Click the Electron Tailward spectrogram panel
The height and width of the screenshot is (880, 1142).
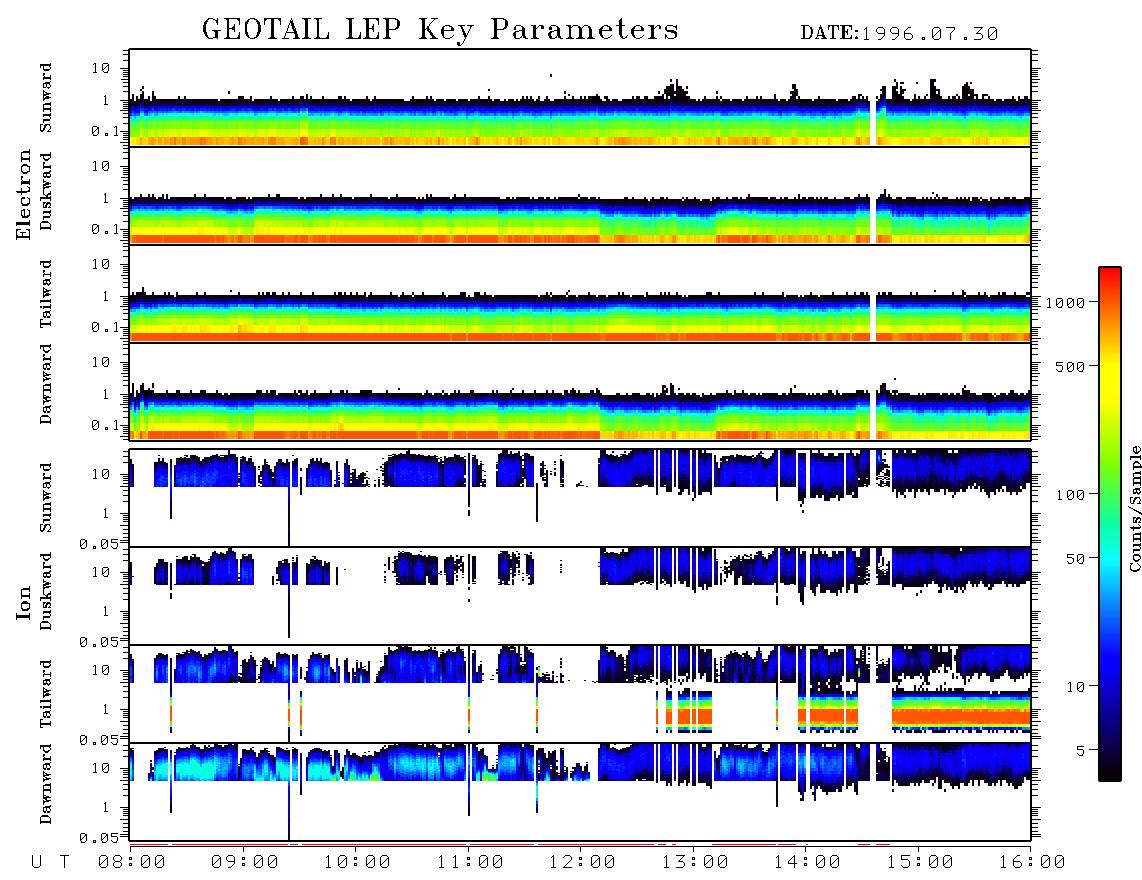[580, 294]
